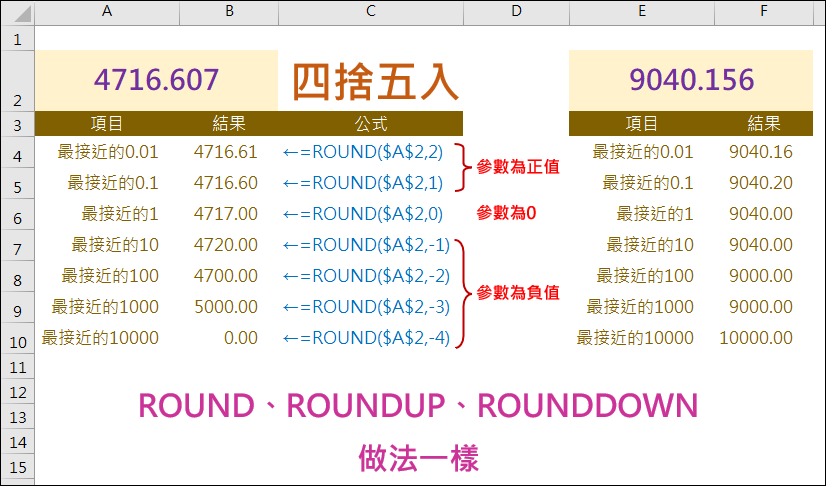826x486 pixels.
Task: Select row 11 header
Action: (x=18, y=367)
